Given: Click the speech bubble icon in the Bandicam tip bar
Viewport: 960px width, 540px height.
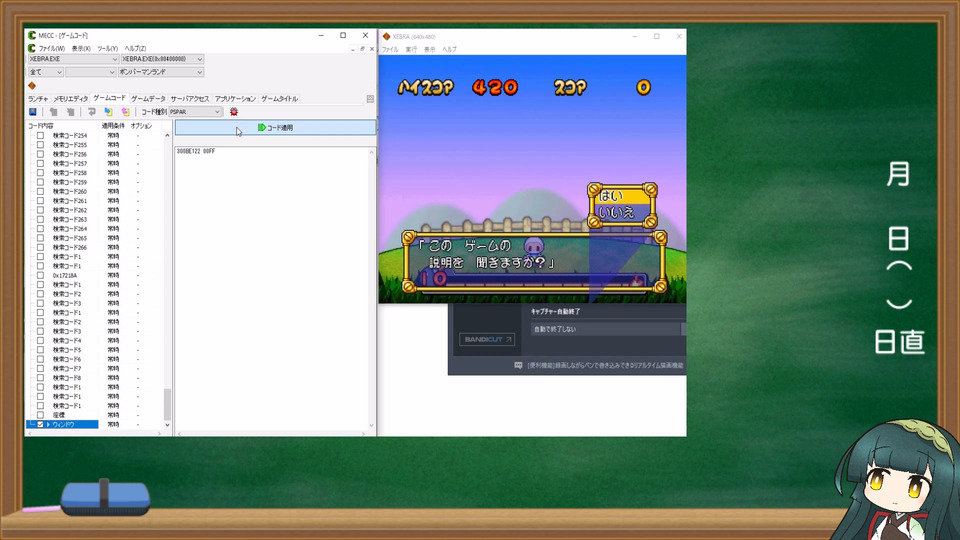Looking at the screenshot, I should click(x=519, y=366).
